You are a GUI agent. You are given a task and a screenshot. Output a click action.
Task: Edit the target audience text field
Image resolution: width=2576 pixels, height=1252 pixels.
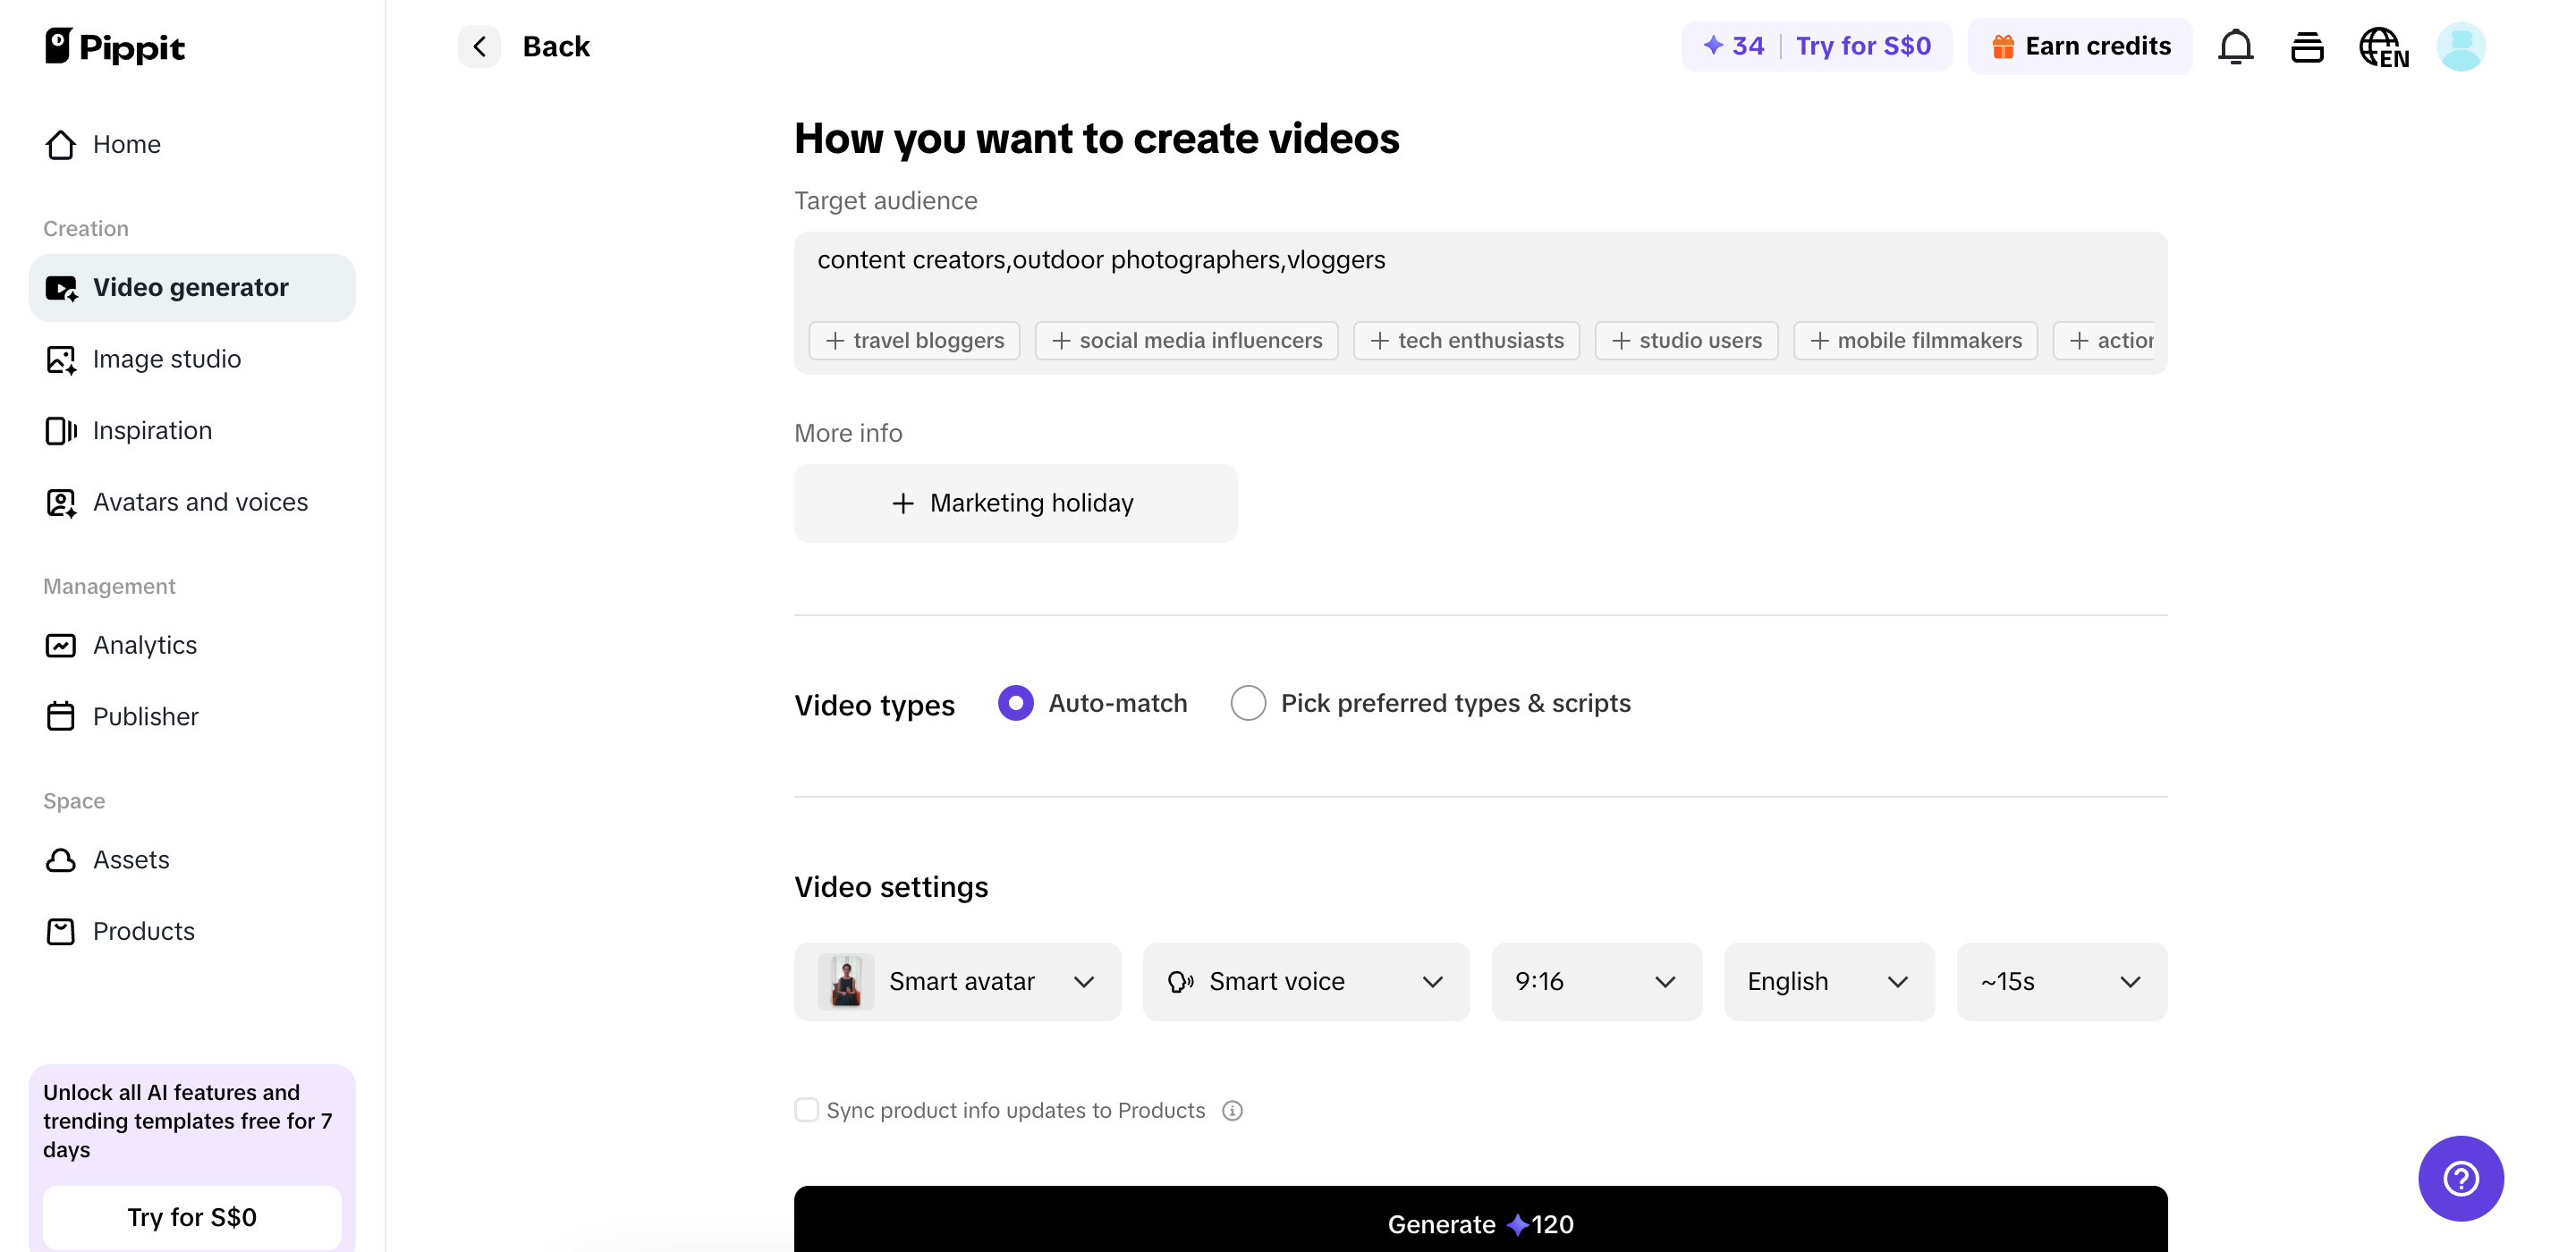(x=1480, y=261)
